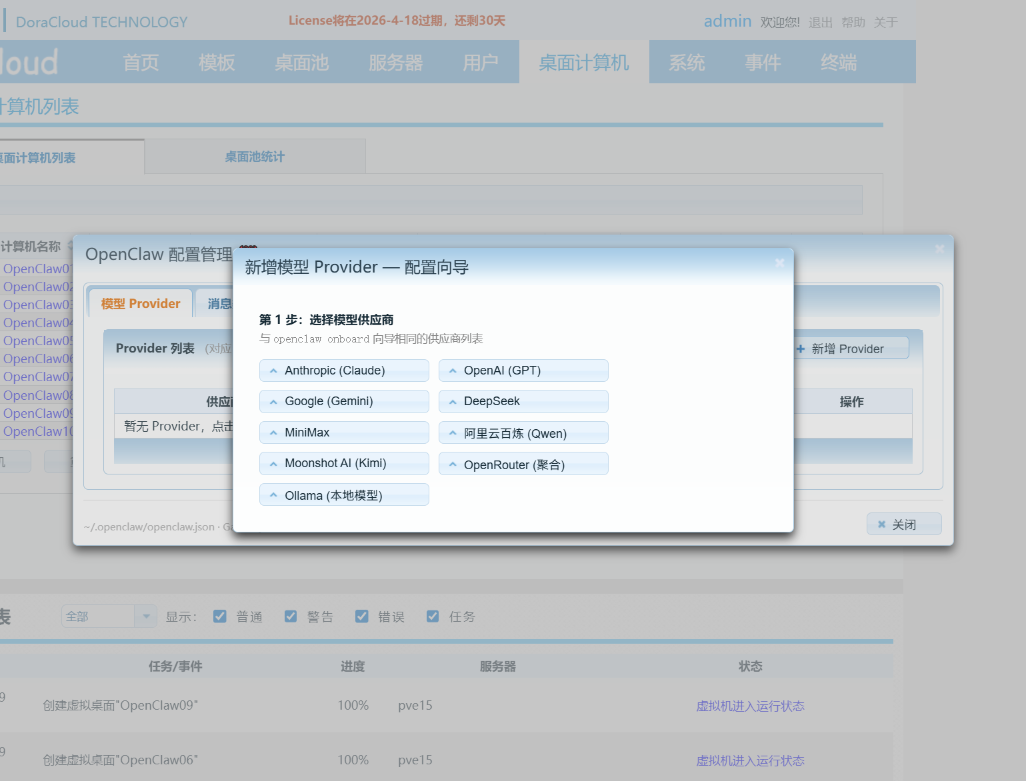Click the 新增 Provider button
1026x781 pixels.
[851, 349]
